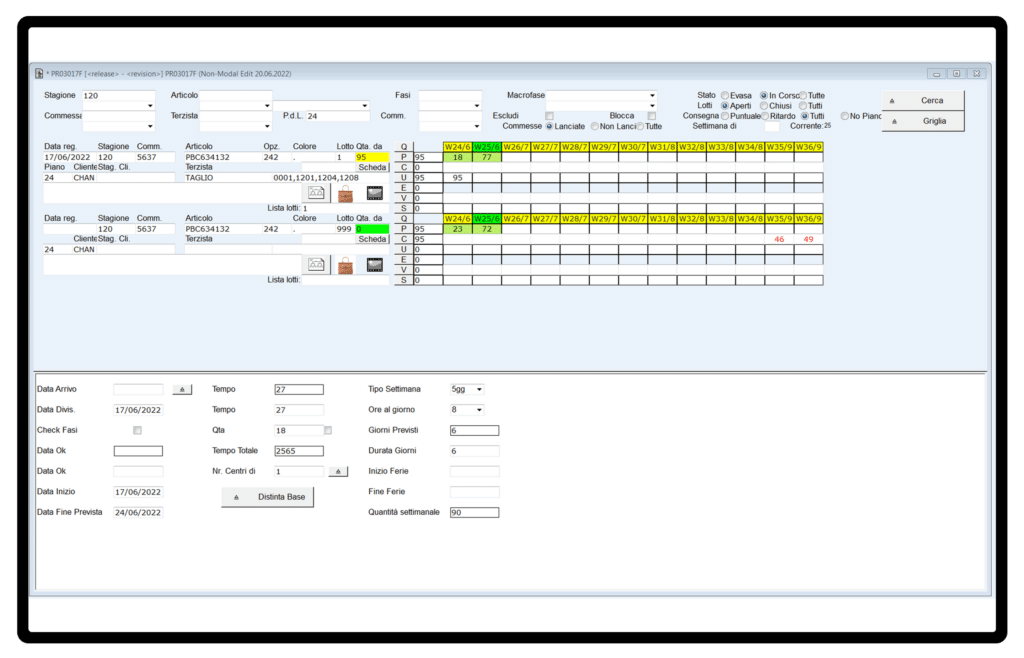Screen dimensions: 1024x658
Task: Click the green W25/6 header in first grid
Action: point(487,147)
